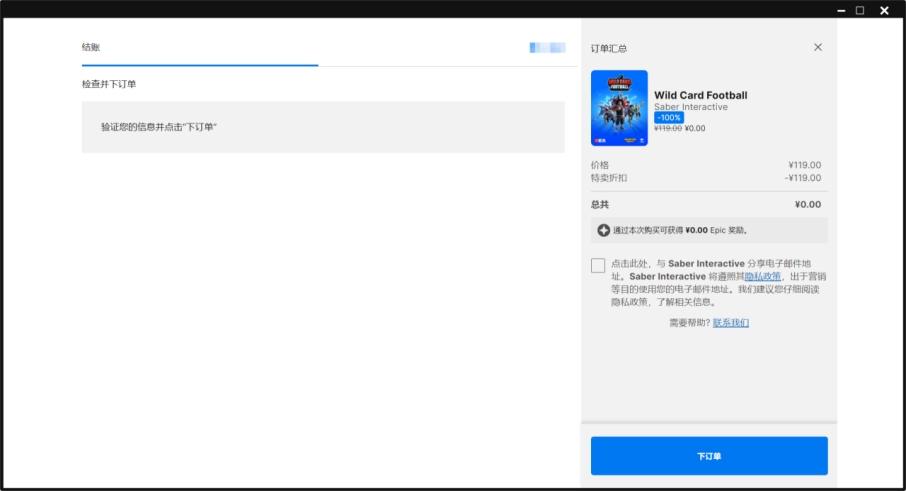Click the Wild Card Football cover thumbnail
Screen dimensions: 906x491
(x=619, y=108)
